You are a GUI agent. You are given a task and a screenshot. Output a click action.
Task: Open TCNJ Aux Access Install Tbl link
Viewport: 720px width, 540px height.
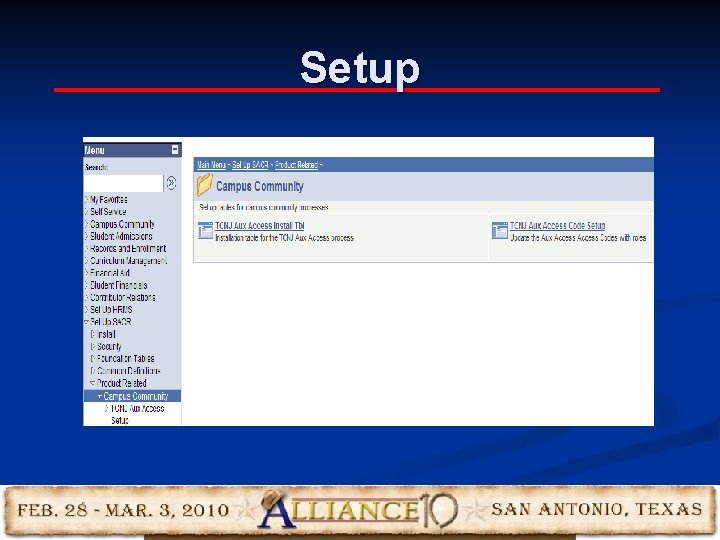point(260,225)
